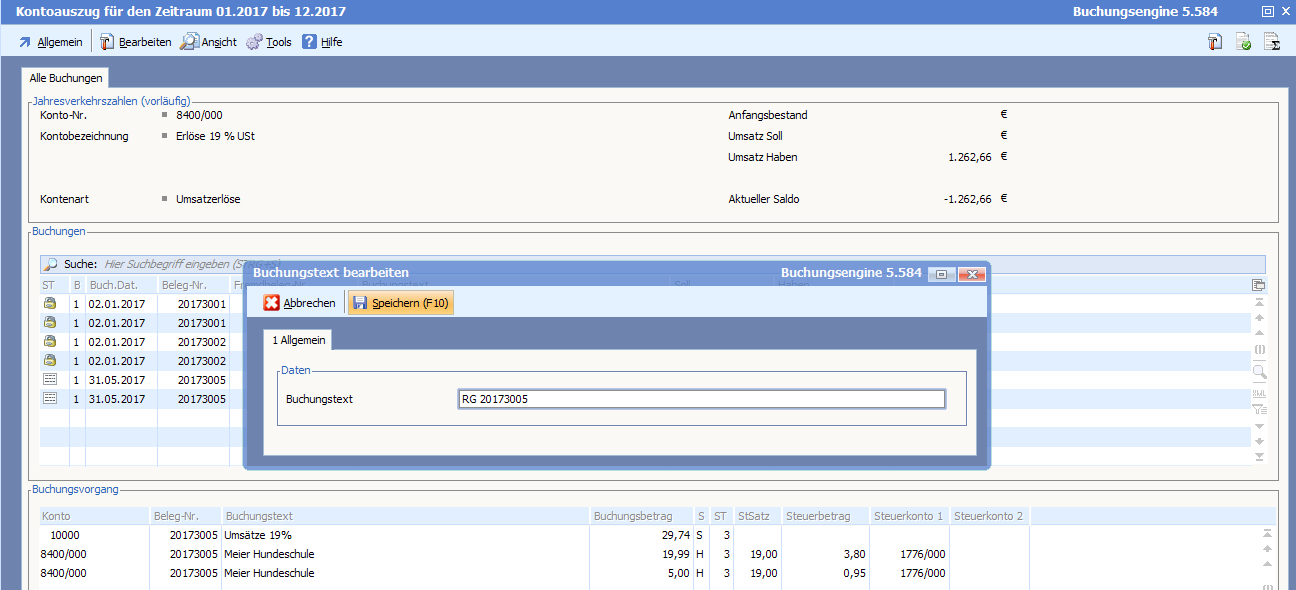The width and height of the screenshot is (1296, 590).
Task: Click the column chooser icon in table corner
Action: pyautogui.click(x=1259, y=285)
